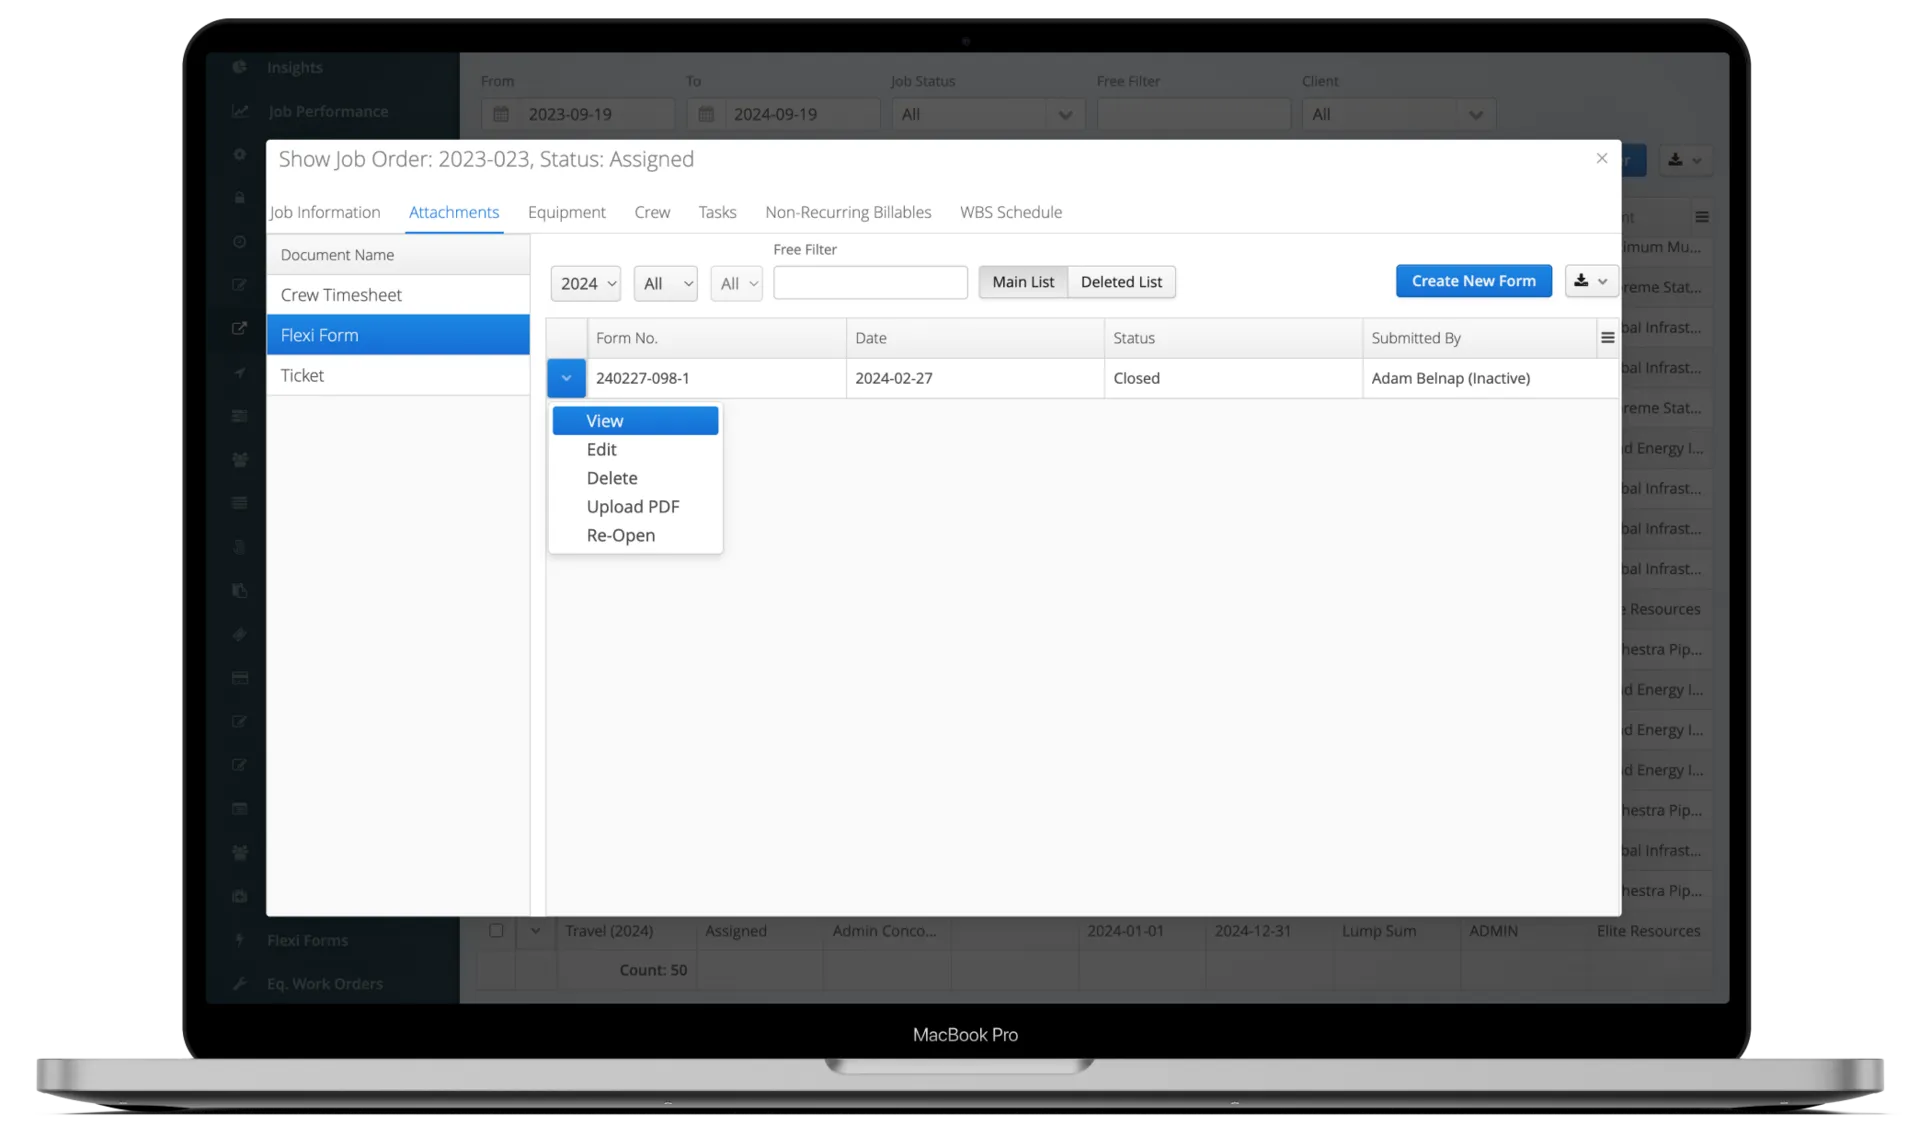Image resolution: width=1920 pixels, height=1137 pixels.
Task: Switch to WBS Schedule tab
Action: (1011, 212)
